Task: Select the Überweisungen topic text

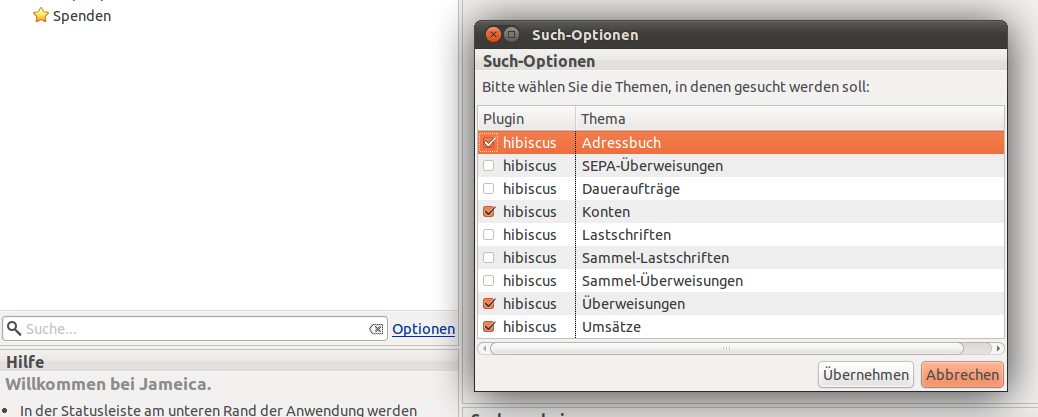Action: tap(634, 304)
